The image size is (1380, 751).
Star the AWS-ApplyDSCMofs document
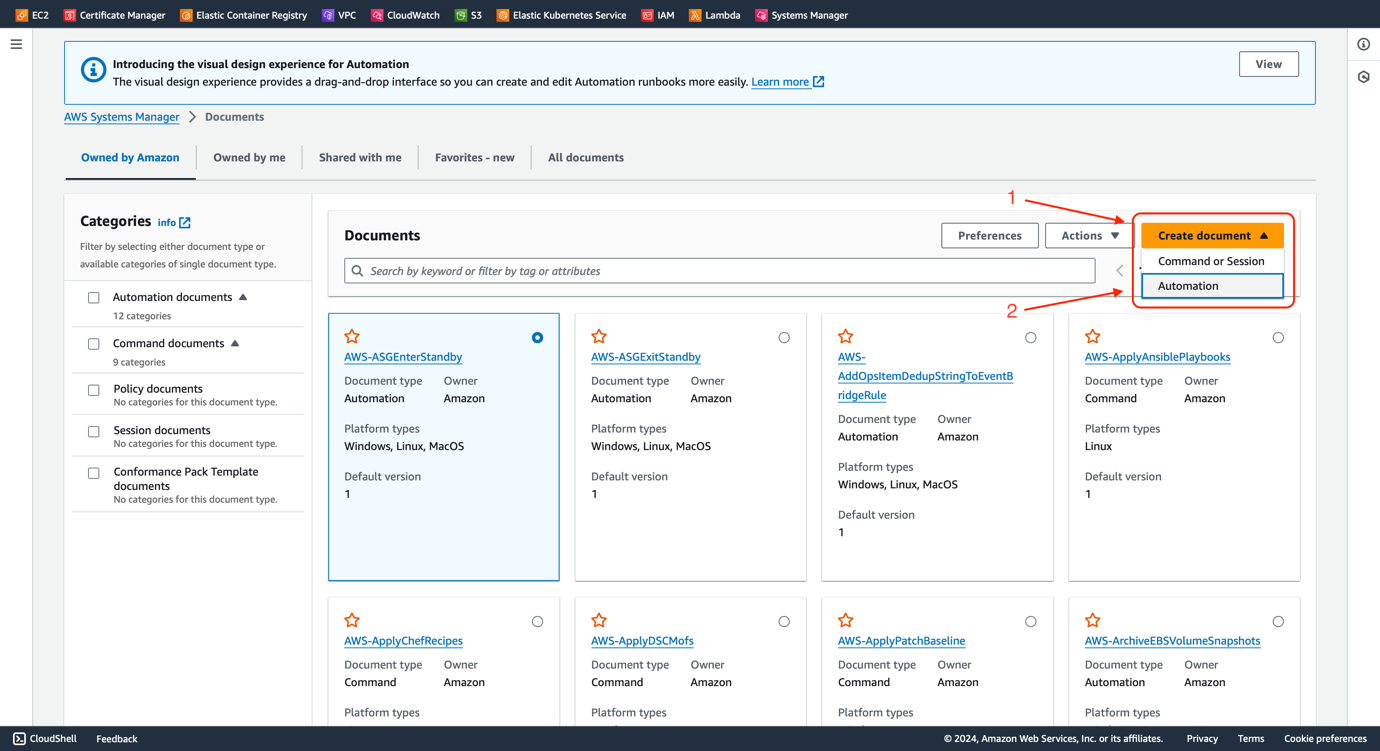click(x=599, y=620)
